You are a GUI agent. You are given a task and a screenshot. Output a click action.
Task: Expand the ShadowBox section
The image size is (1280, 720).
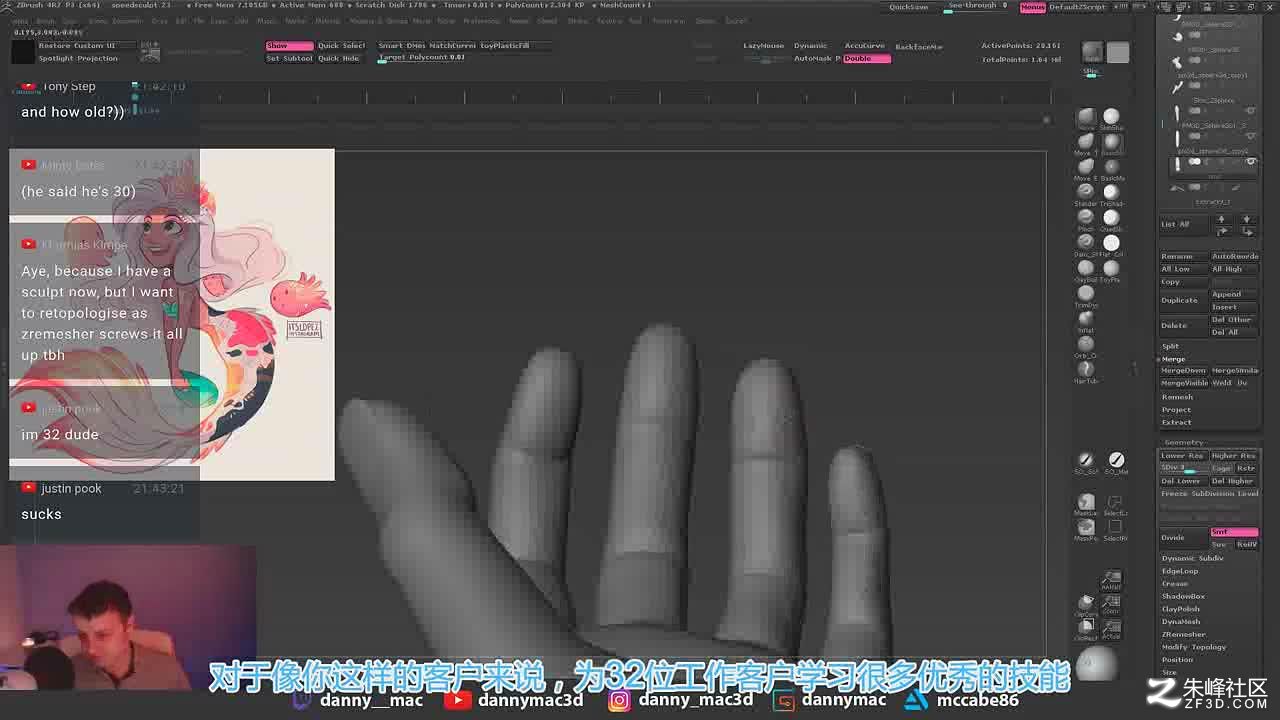[1183, 596]
